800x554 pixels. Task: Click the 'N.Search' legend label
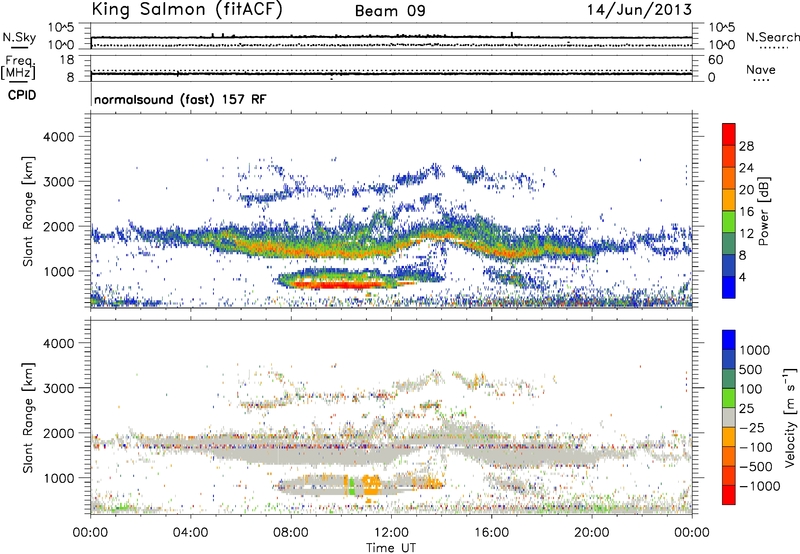pyautogui.click(x=772, y=37)
